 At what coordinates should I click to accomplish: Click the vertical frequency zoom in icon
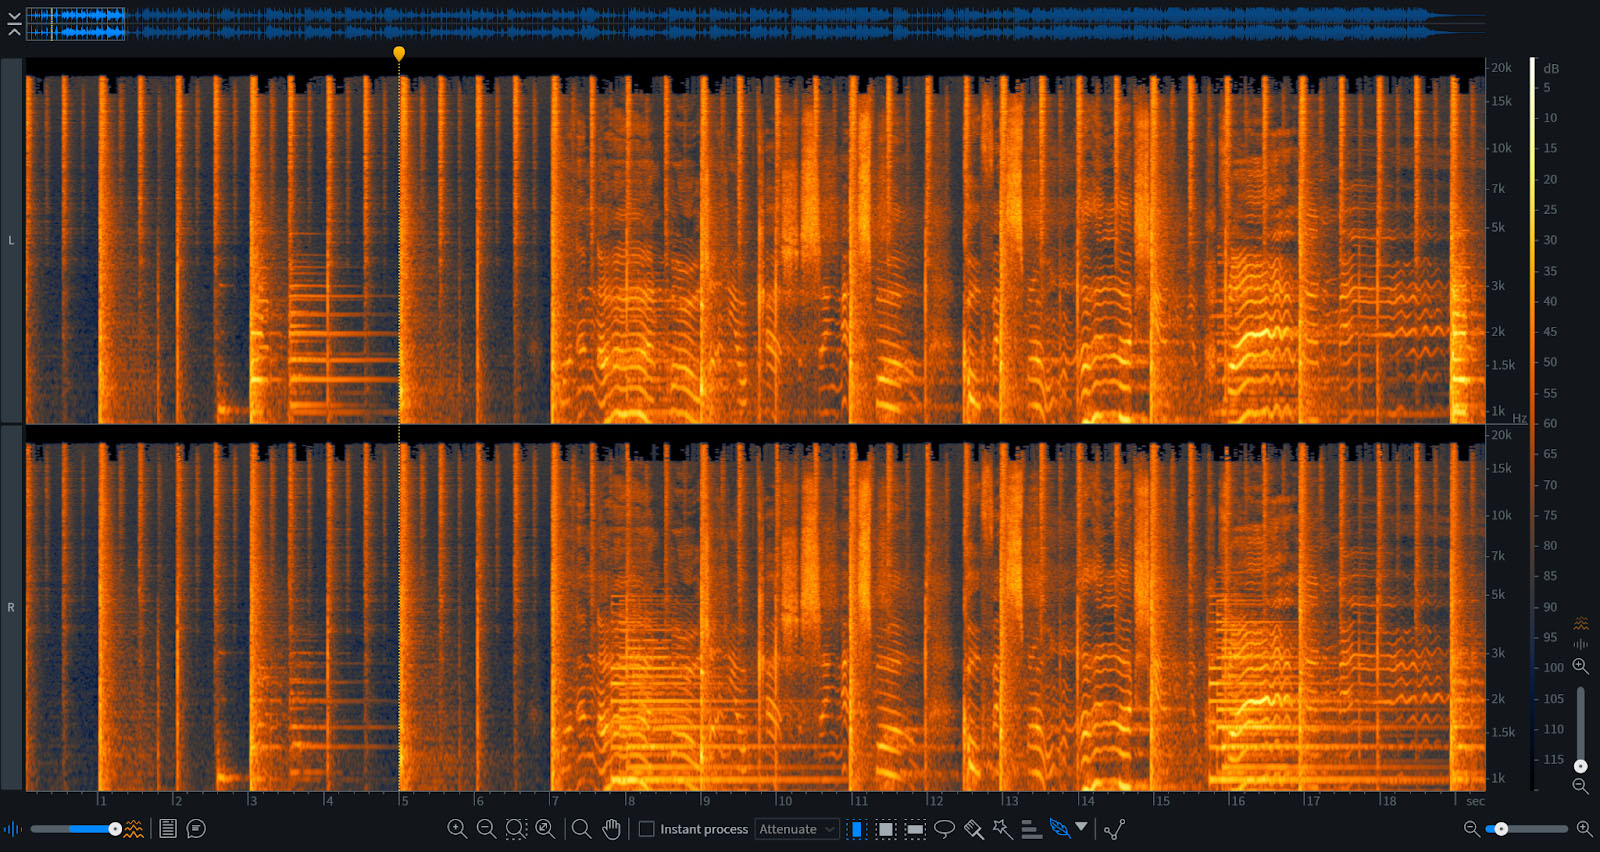point(1580,666)
